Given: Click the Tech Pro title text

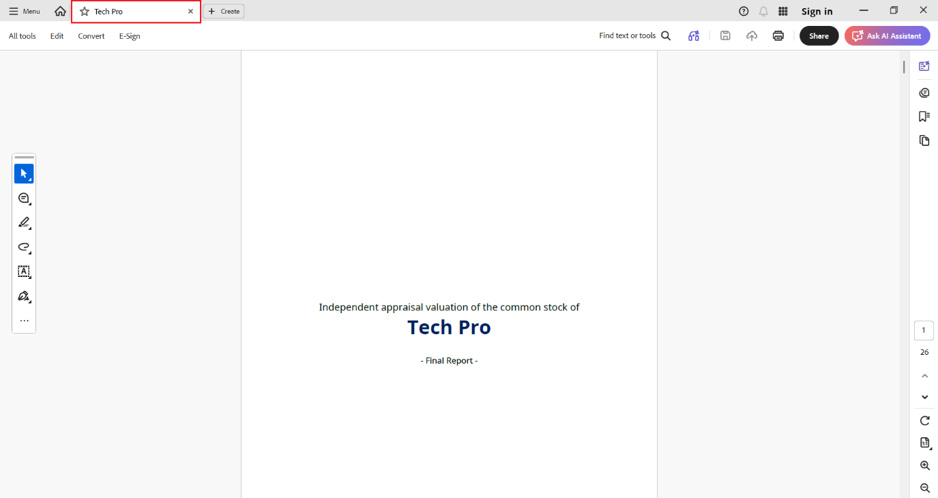Looking at the screenshot, I should [449, 327].
